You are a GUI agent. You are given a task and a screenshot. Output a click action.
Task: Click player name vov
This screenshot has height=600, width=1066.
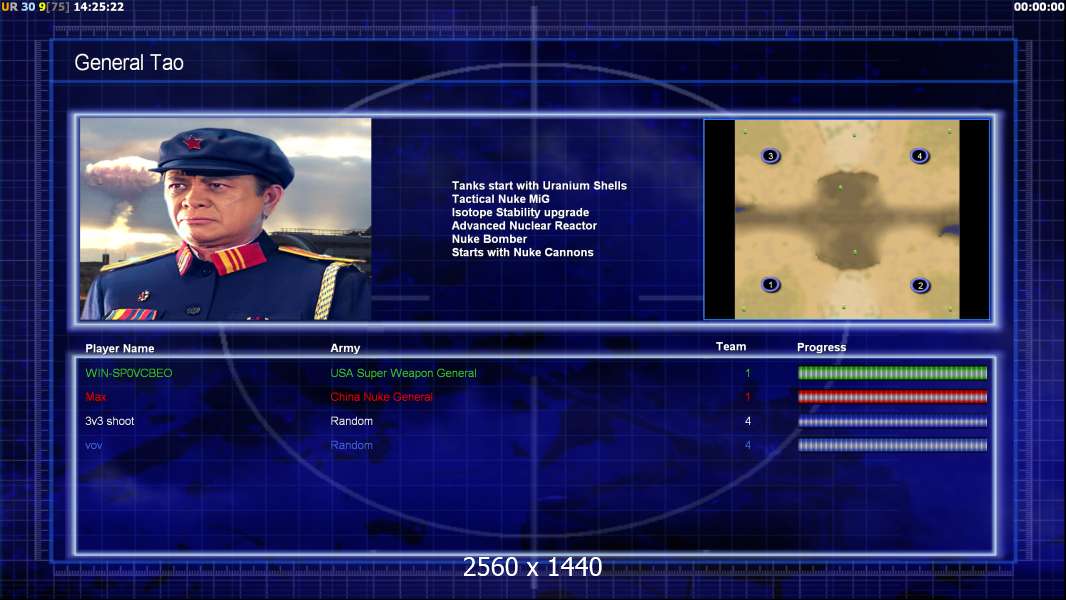pyautogui.click(x=94, y=446)
